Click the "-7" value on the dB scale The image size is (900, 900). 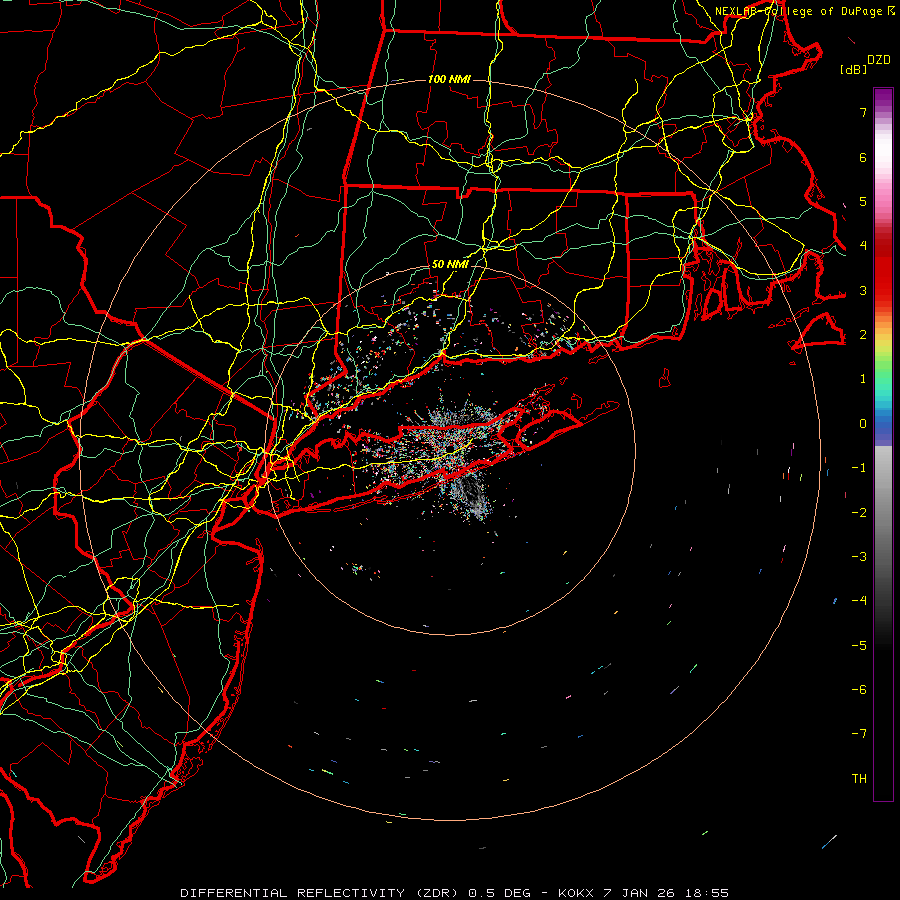click(859, 734)
